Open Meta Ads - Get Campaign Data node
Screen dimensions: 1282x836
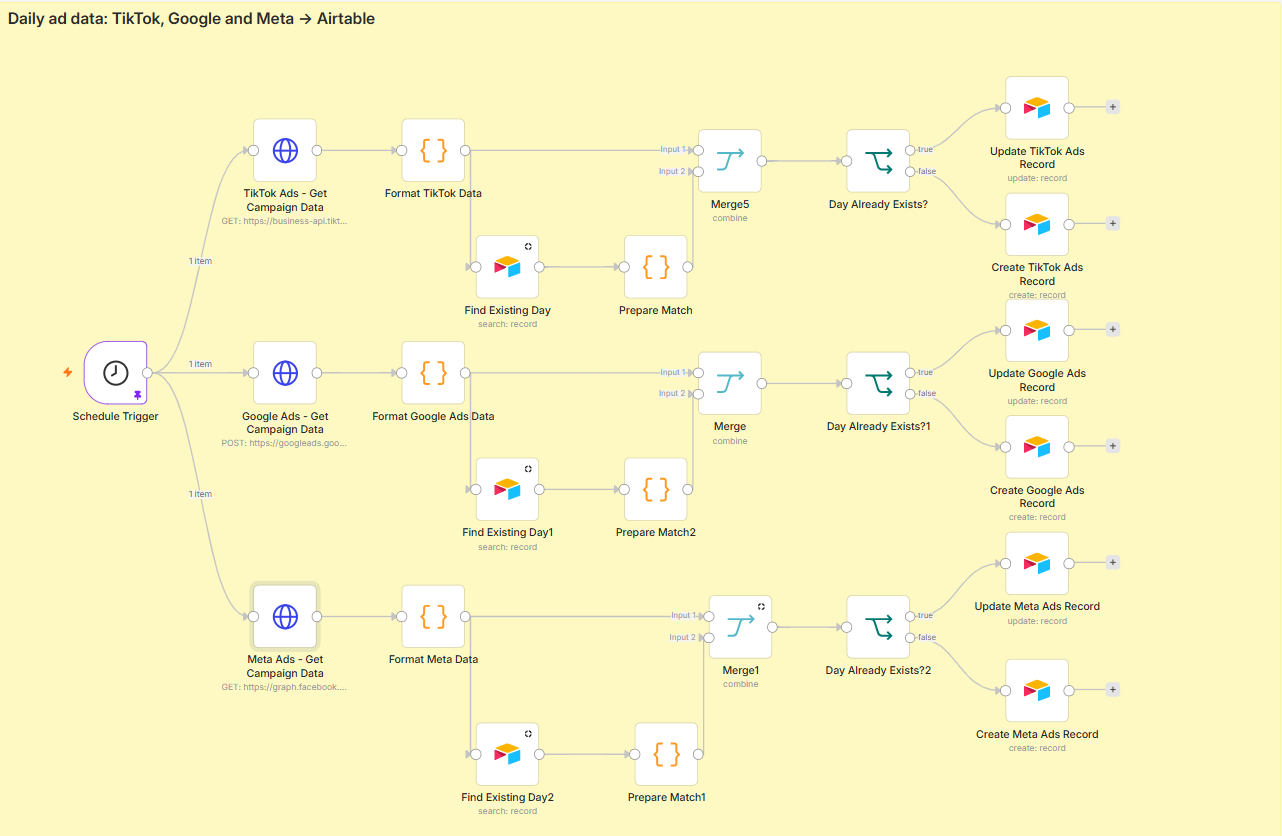[x=285, y=617]
